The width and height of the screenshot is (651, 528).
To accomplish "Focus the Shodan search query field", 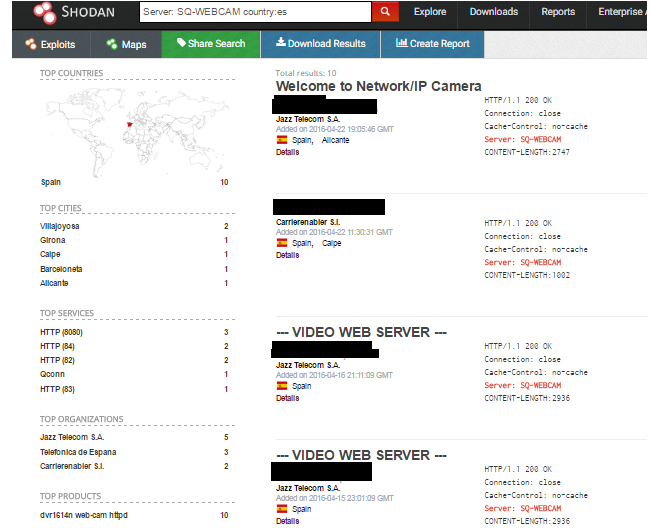I will click(255, 12).
